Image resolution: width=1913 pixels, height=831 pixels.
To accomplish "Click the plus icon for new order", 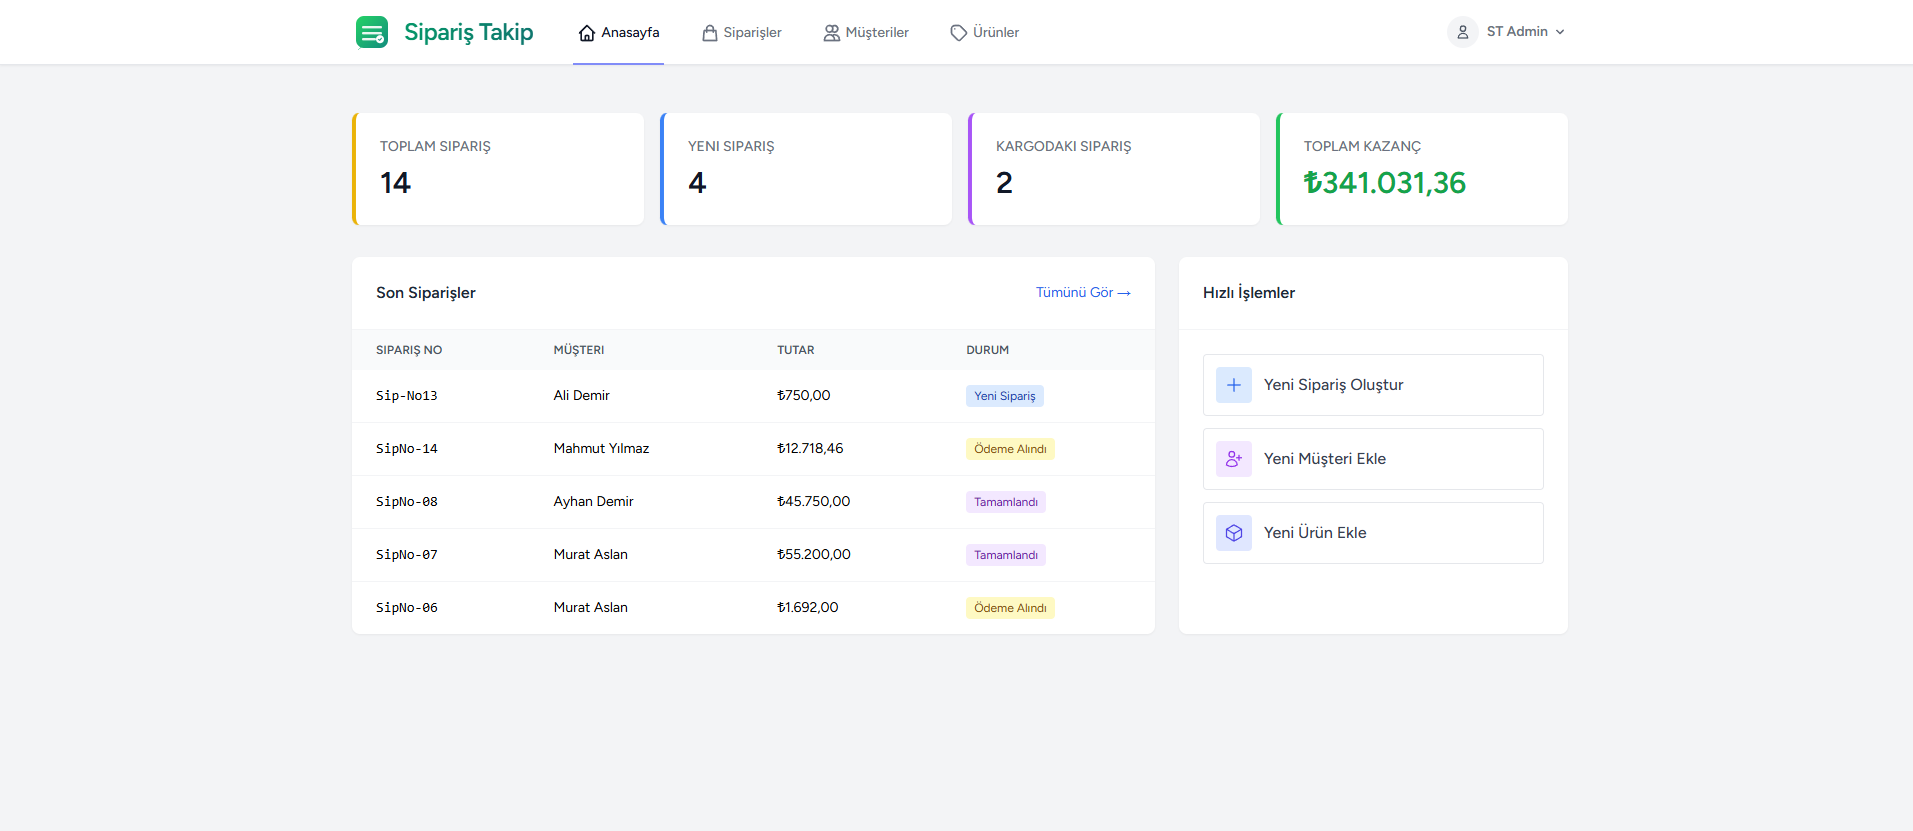I will point(1234,385).
